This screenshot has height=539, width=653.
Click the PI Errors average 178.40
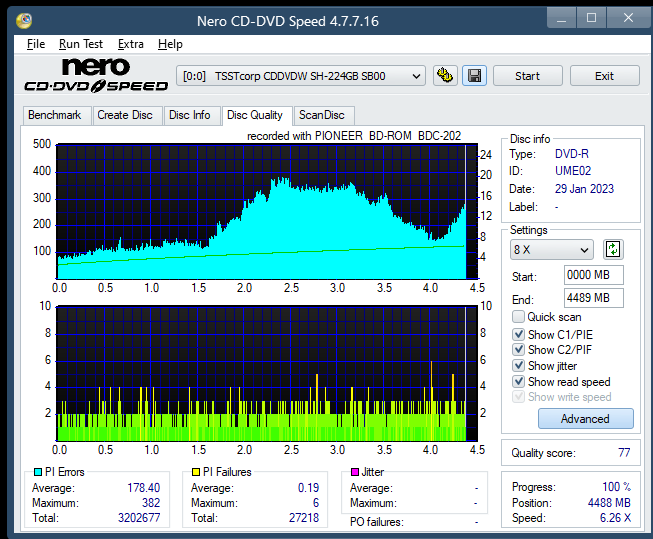[144, 487]
